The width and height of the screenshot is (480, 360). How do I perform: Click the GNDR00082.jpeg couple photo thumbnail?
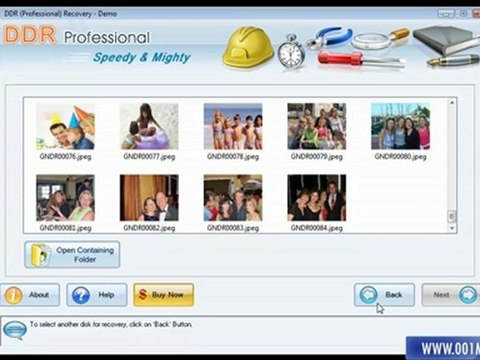[x=149, y=198]
